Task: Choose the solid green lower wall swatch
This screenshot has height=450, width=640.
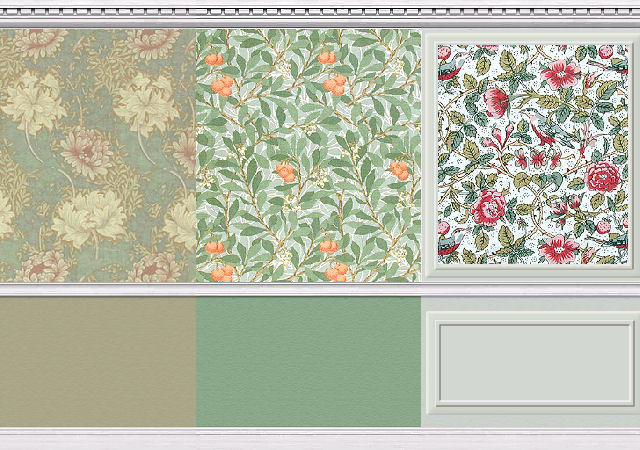Action: [x=308, y=360]
